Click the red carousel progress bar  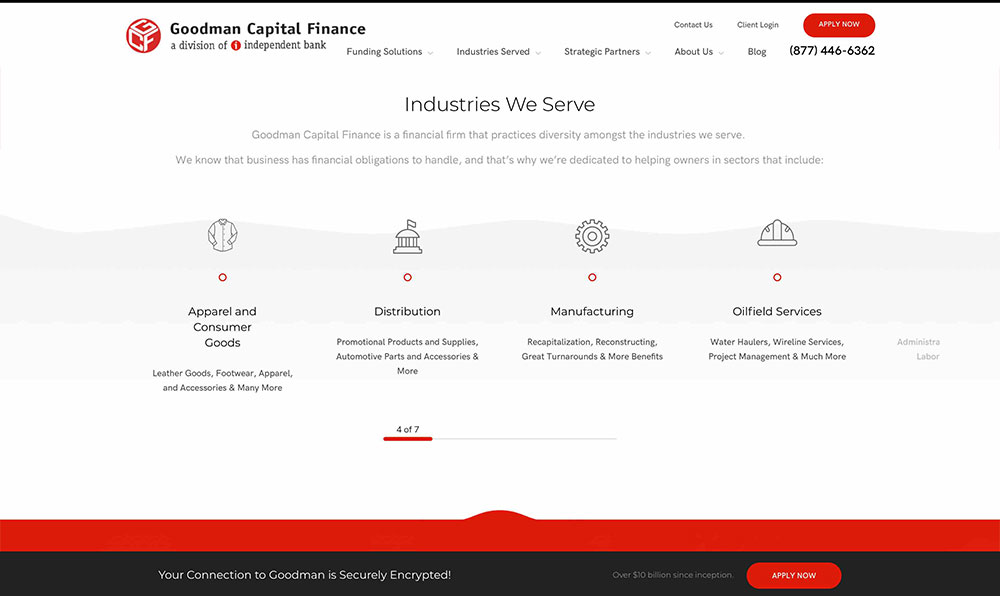pos(408,439)
